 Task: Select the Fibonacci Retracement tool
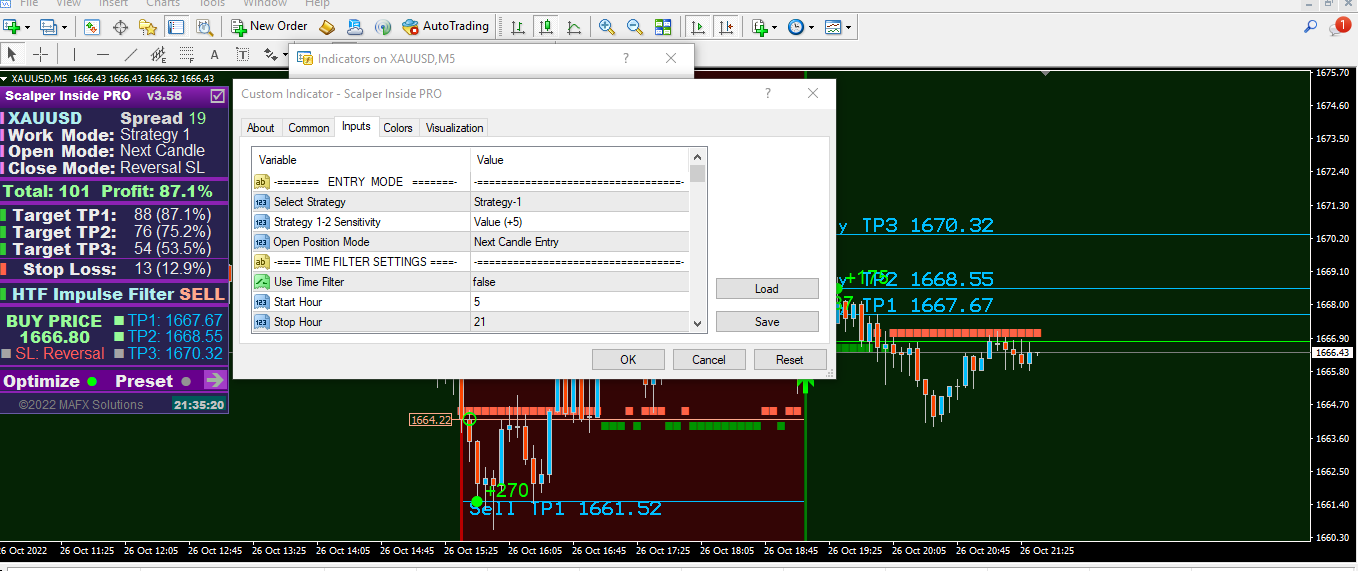pos(186,54)
